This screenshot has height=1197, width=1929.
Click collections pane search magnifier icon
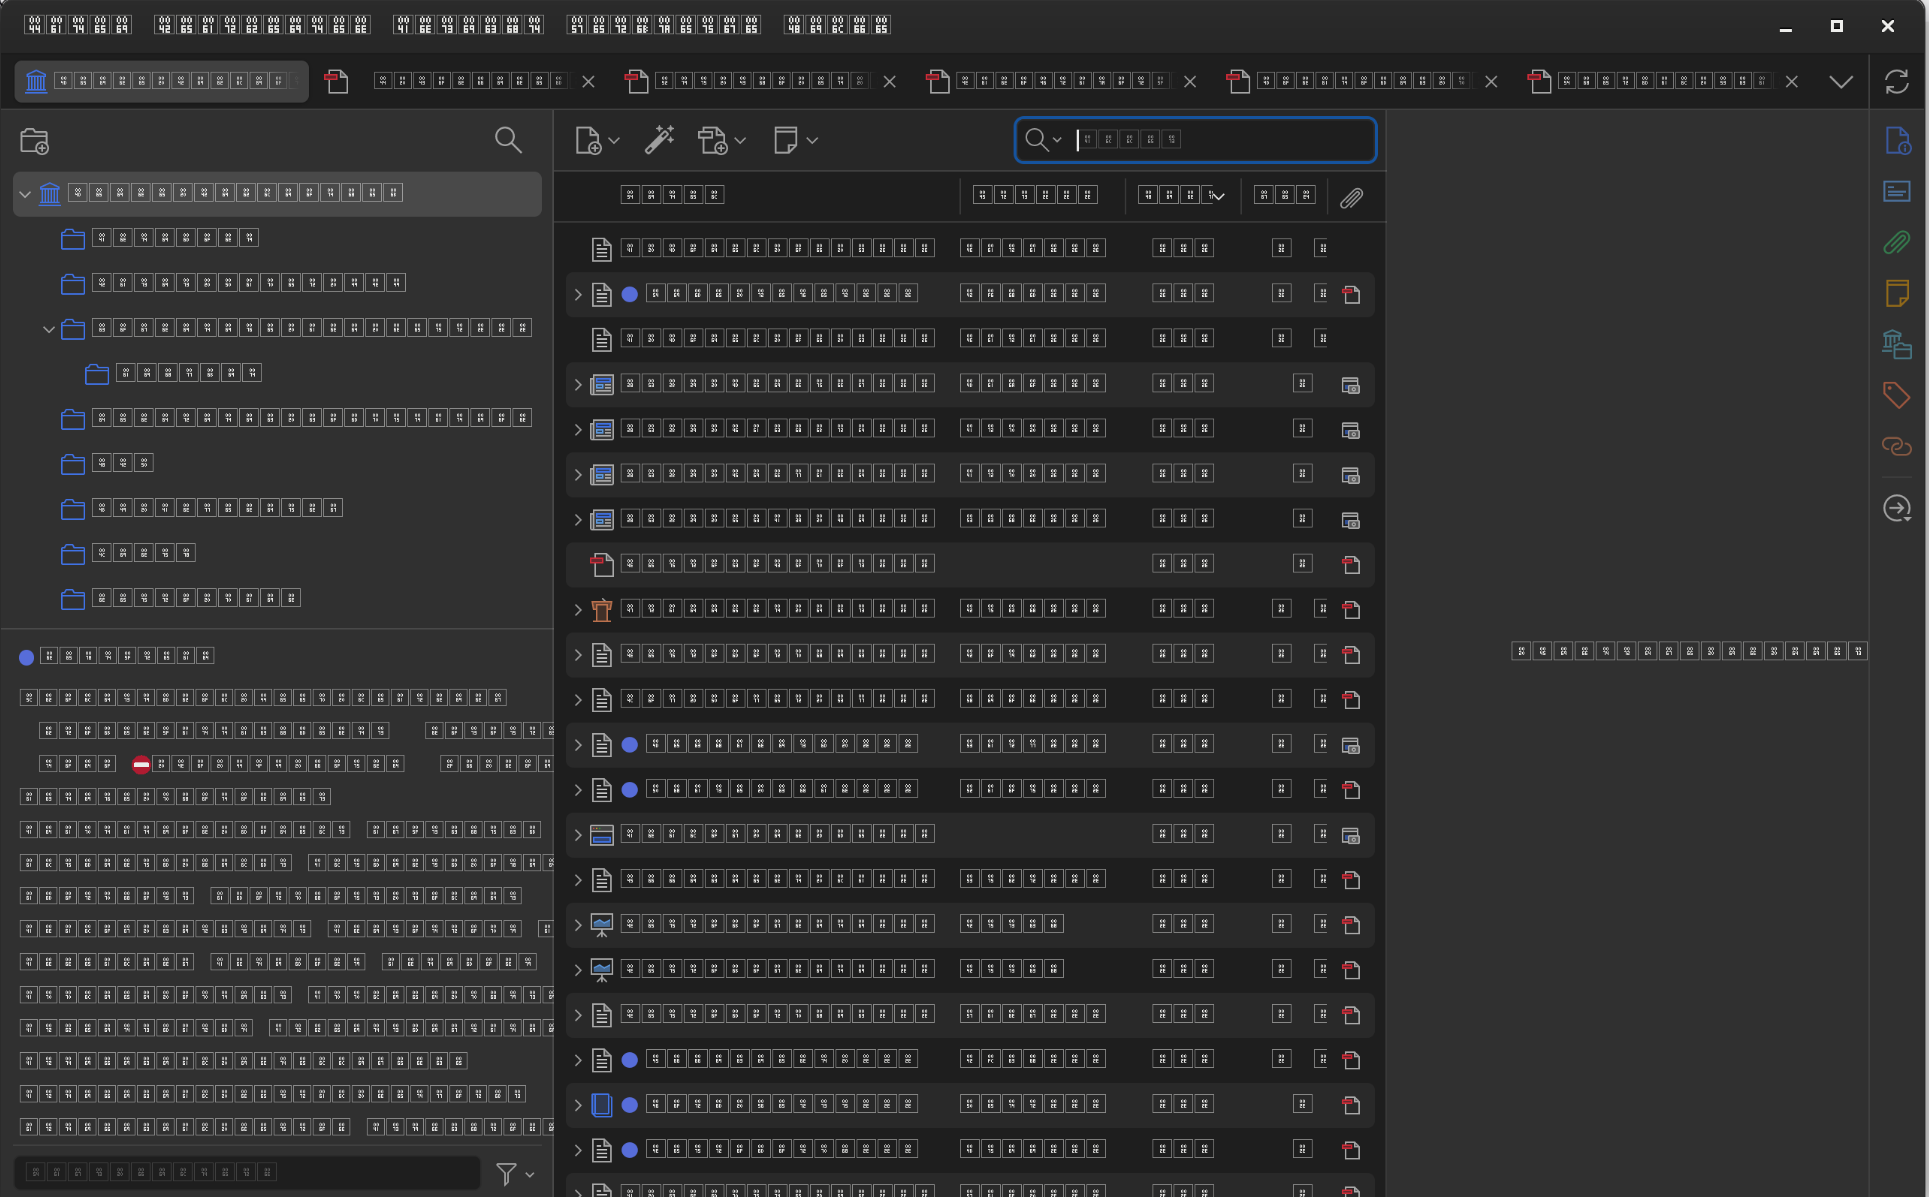pyautogui.click(x=508, y=140)
